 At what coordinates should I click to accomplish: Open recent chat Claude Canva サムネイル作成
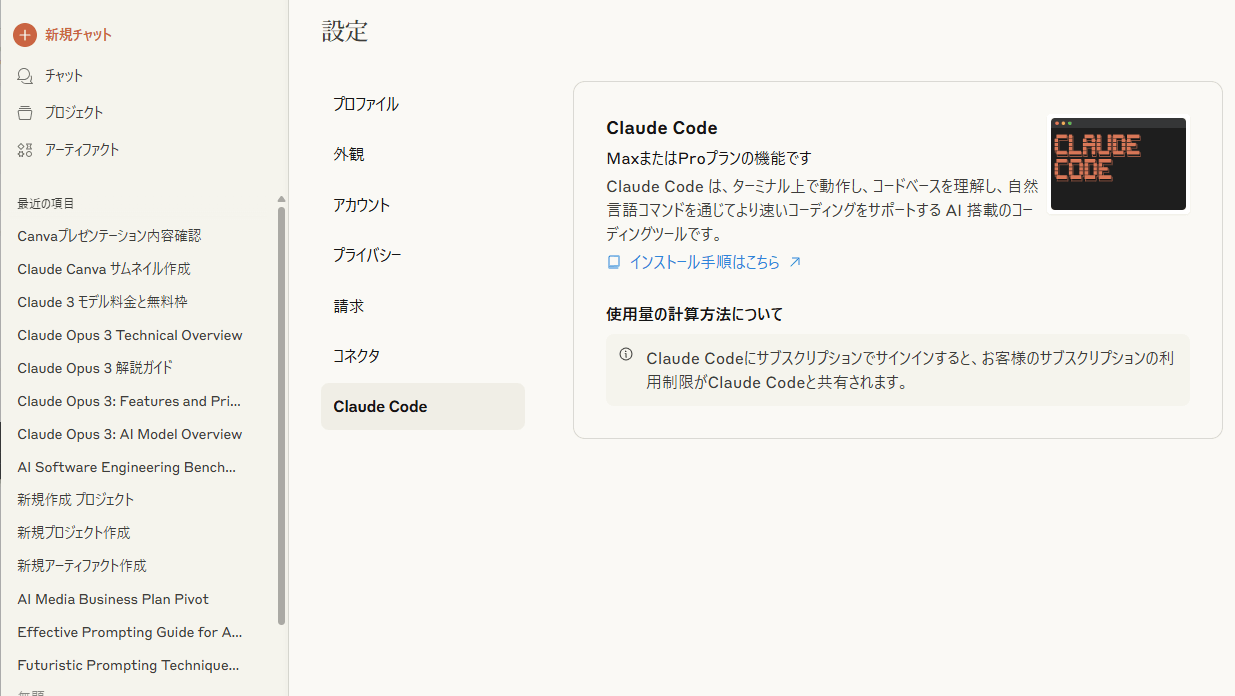pyautogui.click(x=104, y=269)
